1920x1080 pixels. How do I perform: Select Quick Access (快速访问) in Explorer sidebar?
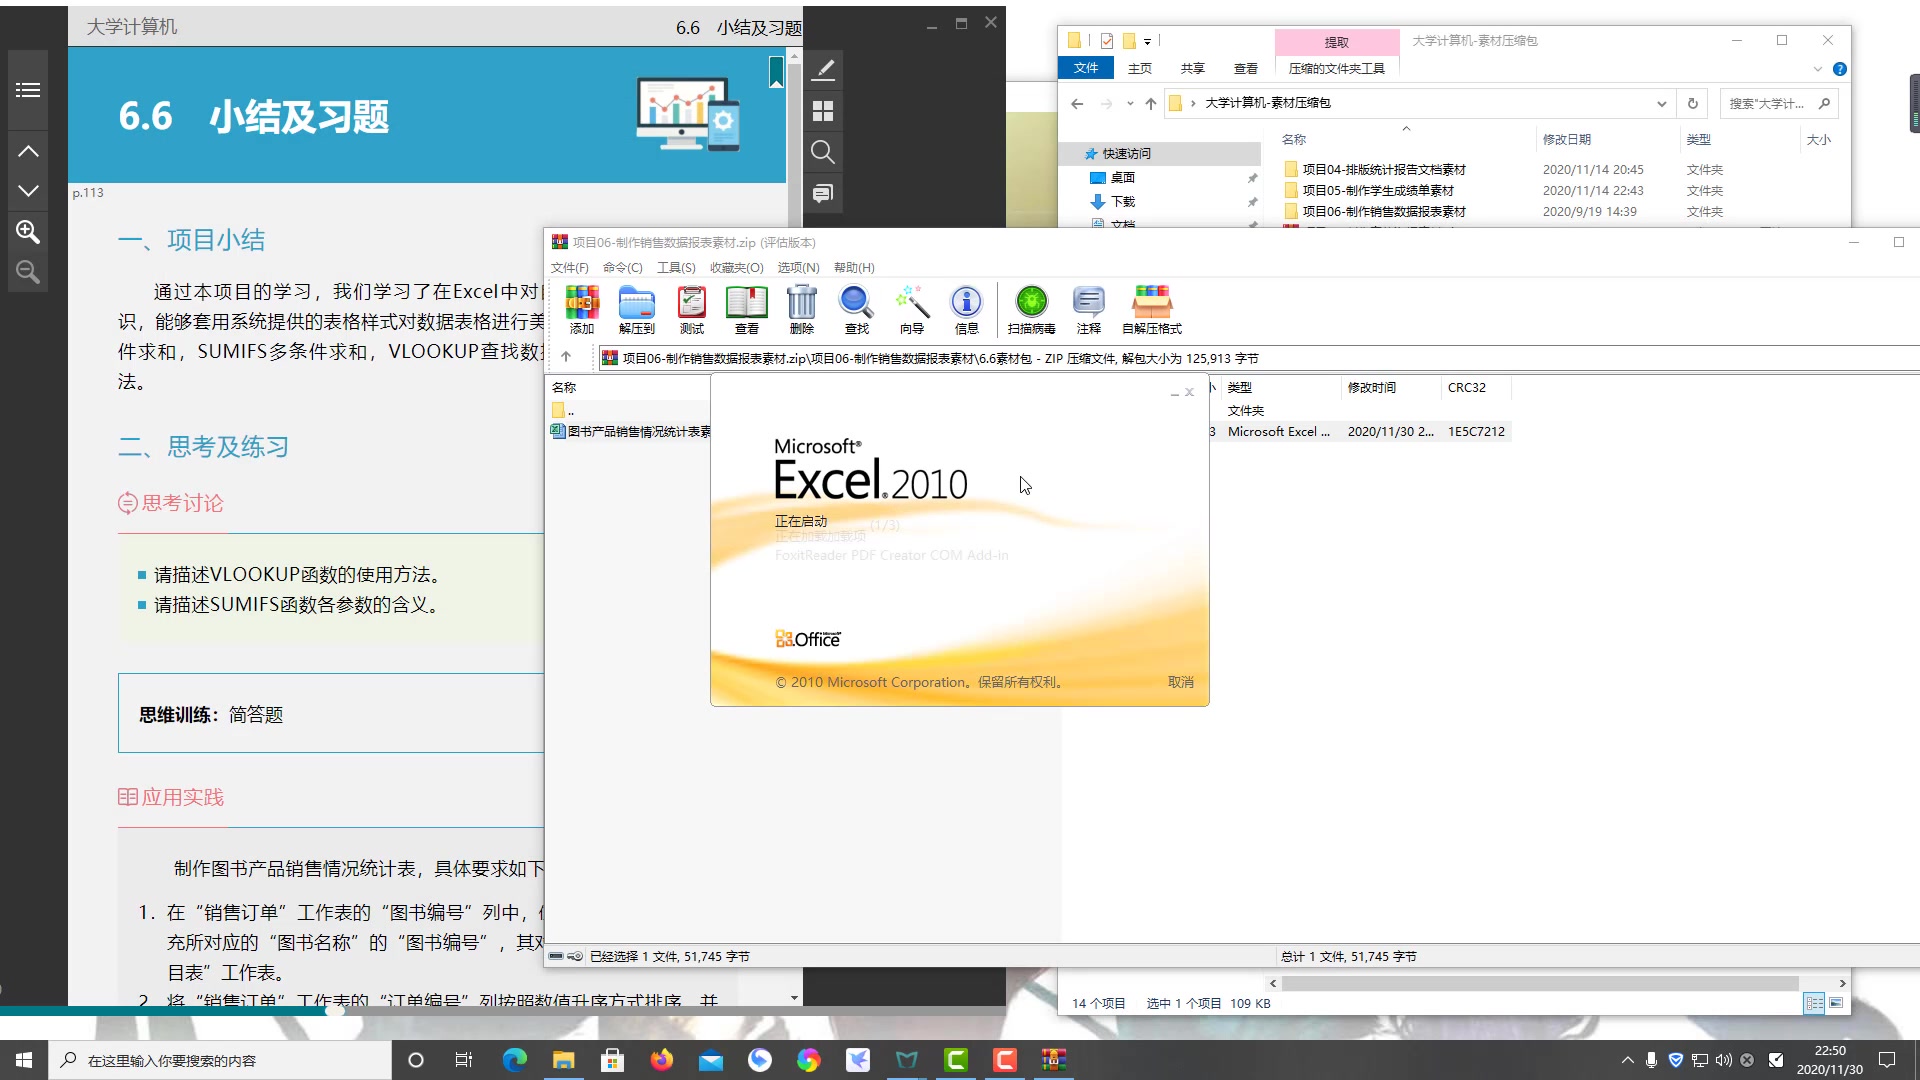[1125, 153]
